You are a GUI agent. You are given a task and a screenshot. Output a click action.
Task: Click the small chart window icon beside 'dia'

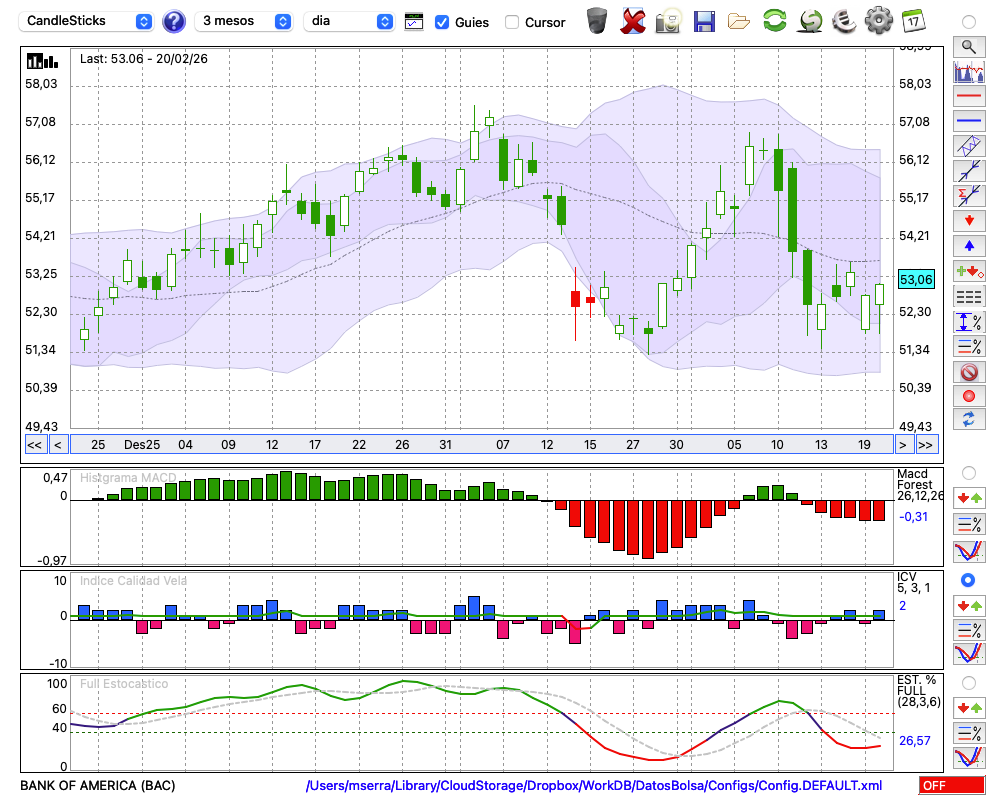(414, 22)
